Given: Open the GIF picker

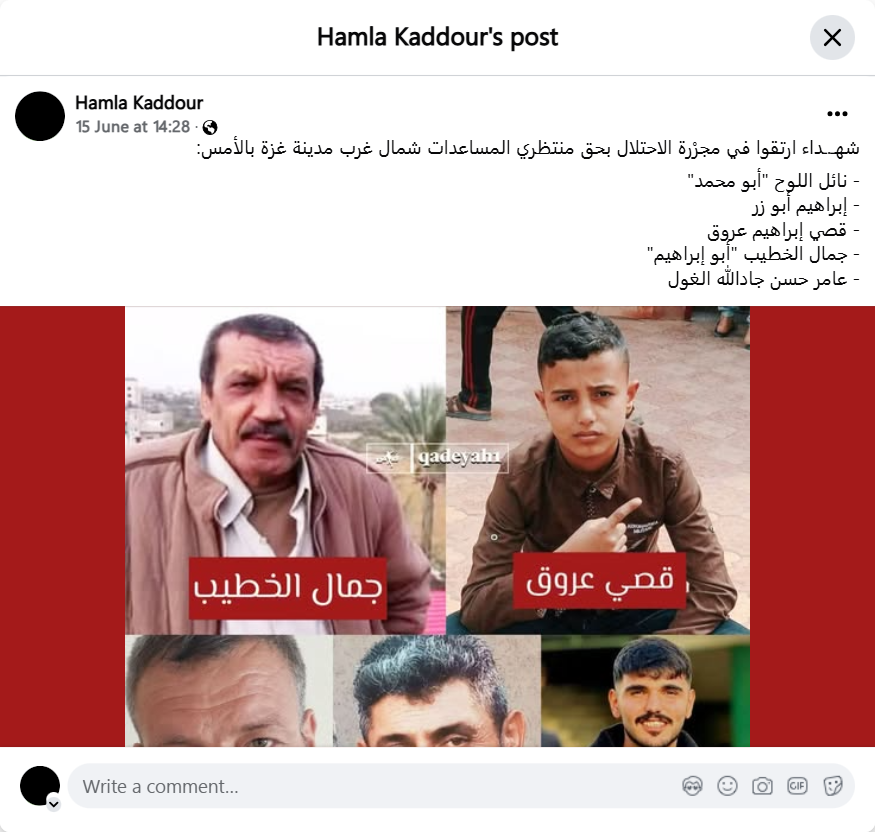Looking at the screenshot, I should (797, 786).
